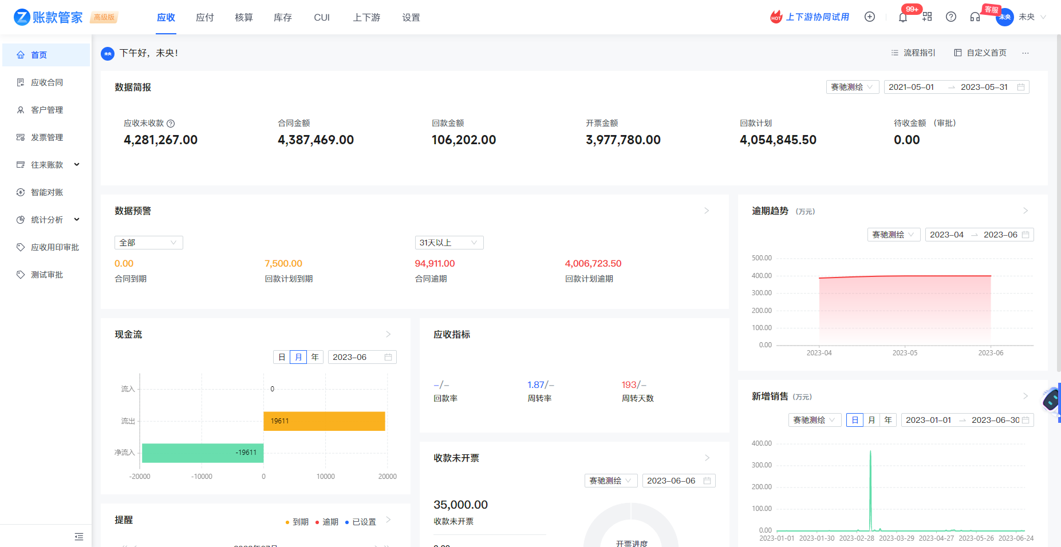
Task: Switch to the 应收 top tab
Action: [x=166, y=18]
